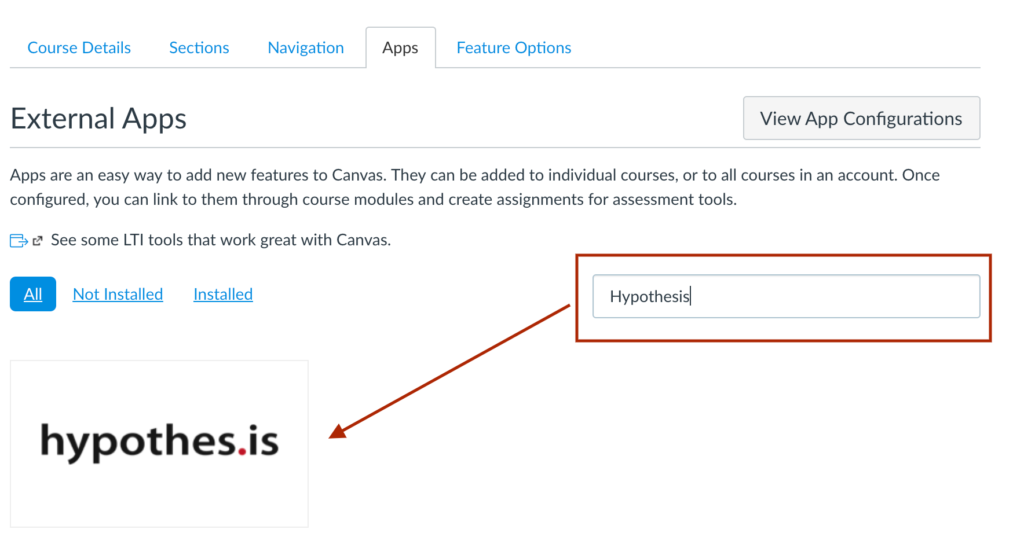The image size is (1024, 559).
Task: Click the Apps description paragraph text
Action: (x=475, y=187)
